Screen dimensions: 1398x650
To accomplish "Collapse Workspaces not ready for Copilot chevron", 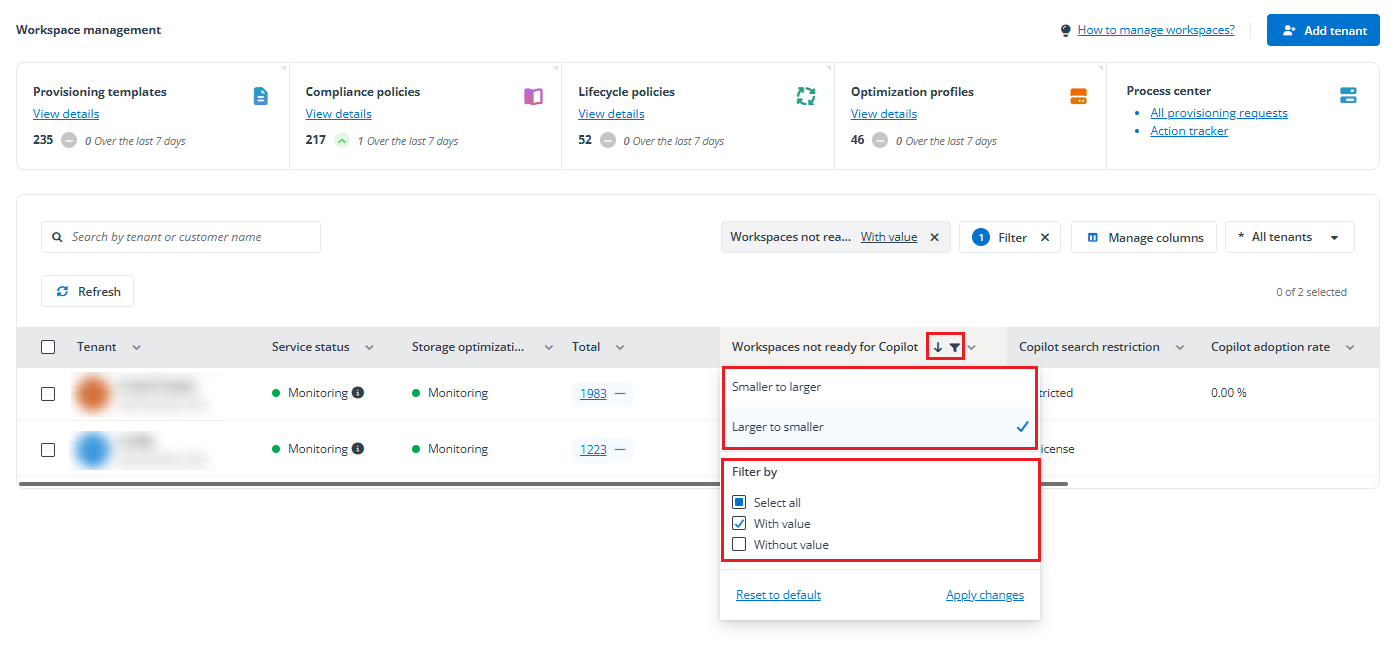I will click(x=971, y=347).
